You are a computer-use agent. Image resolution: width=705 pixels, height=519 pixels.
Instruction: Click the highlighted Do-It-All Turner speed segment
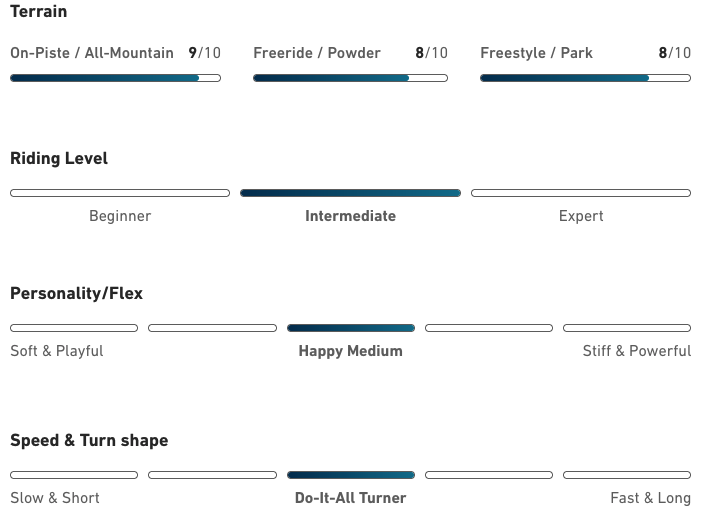click(x=350, y=475)
